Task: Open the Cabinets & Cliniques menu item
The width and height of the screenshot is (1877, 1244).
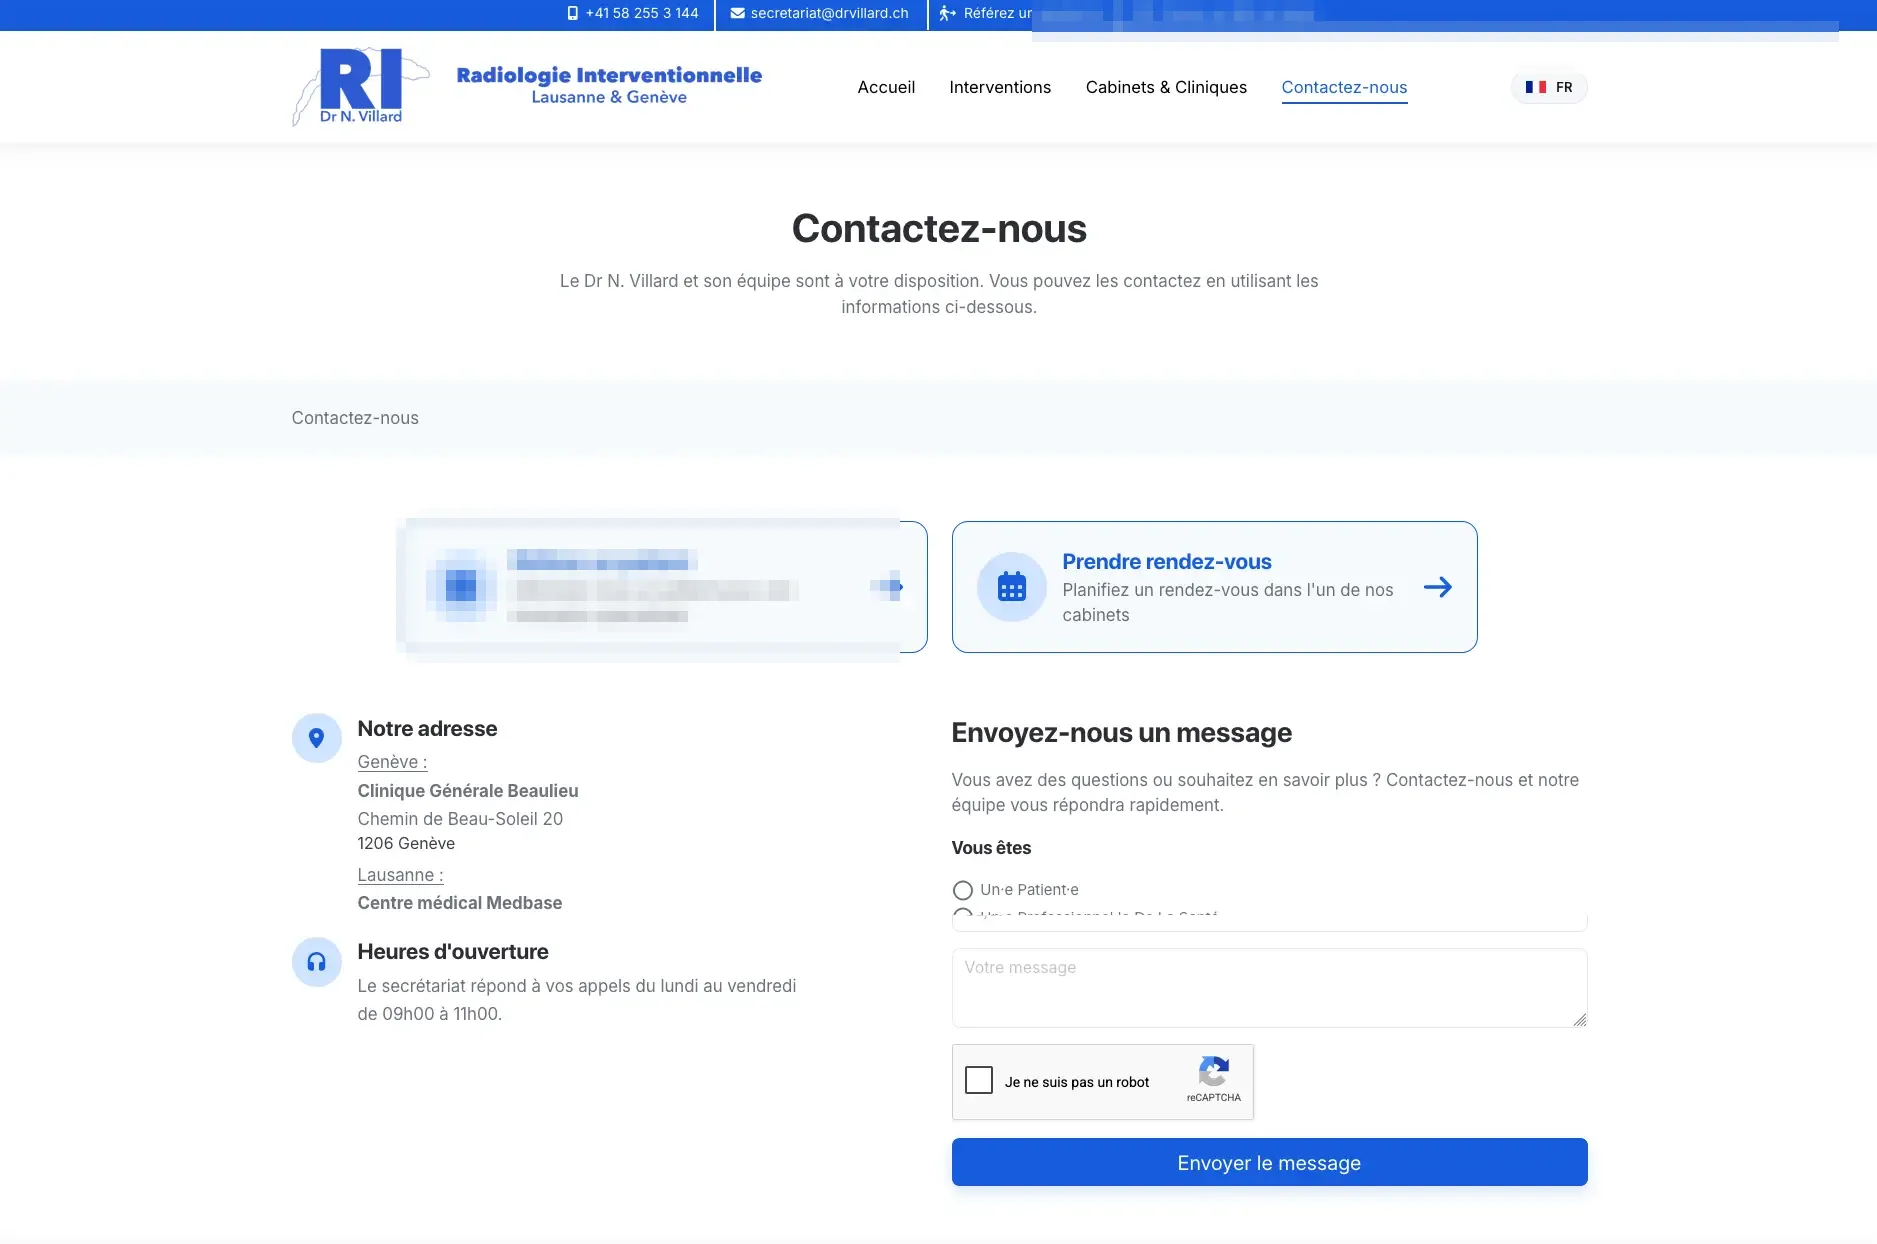Action: coord(1166,87)
